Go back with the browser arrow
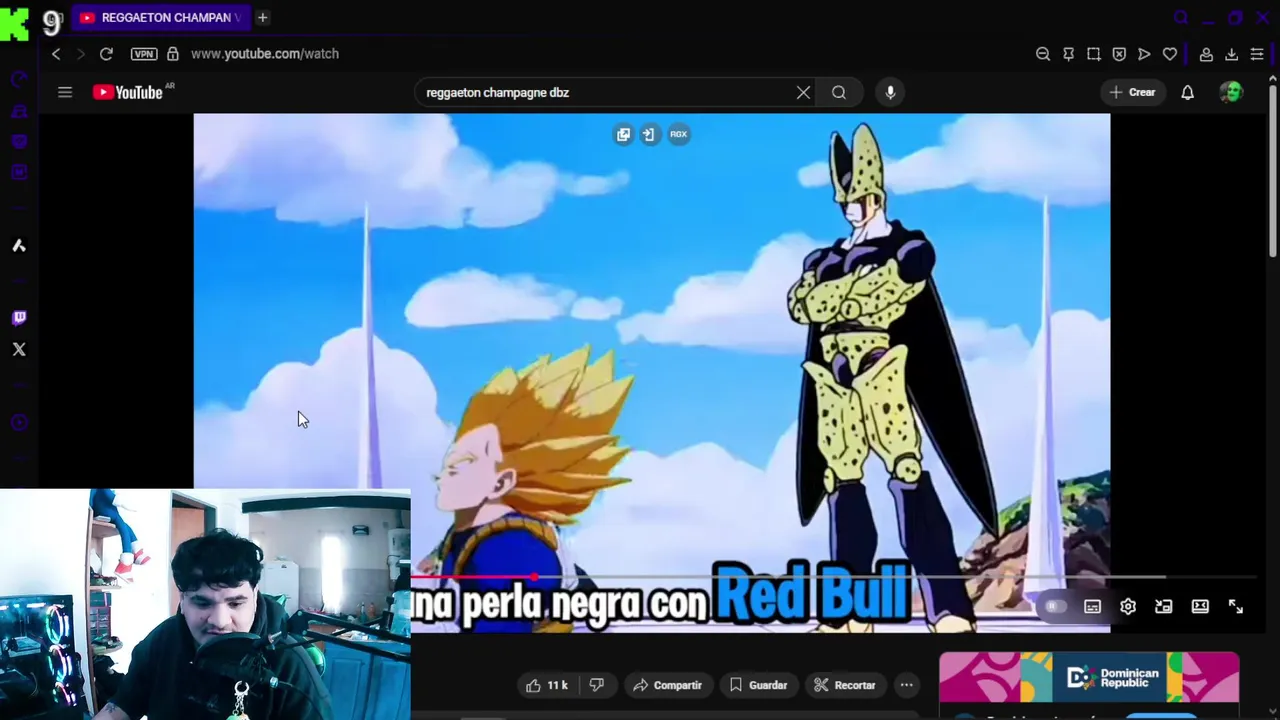This screenshot has width=1280, height=720. [x=56, y=54]
